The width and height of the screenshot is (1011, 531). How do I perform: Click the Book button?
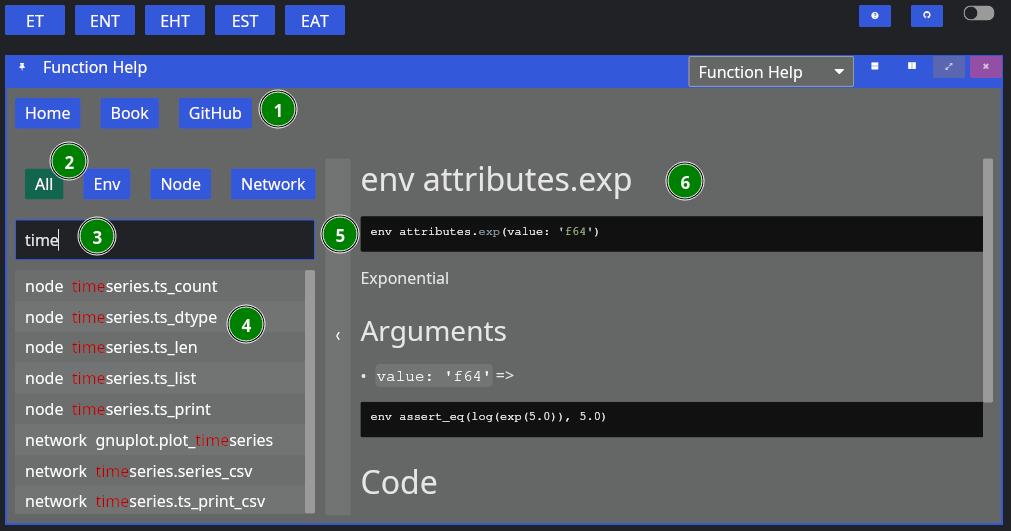(130, 114)
